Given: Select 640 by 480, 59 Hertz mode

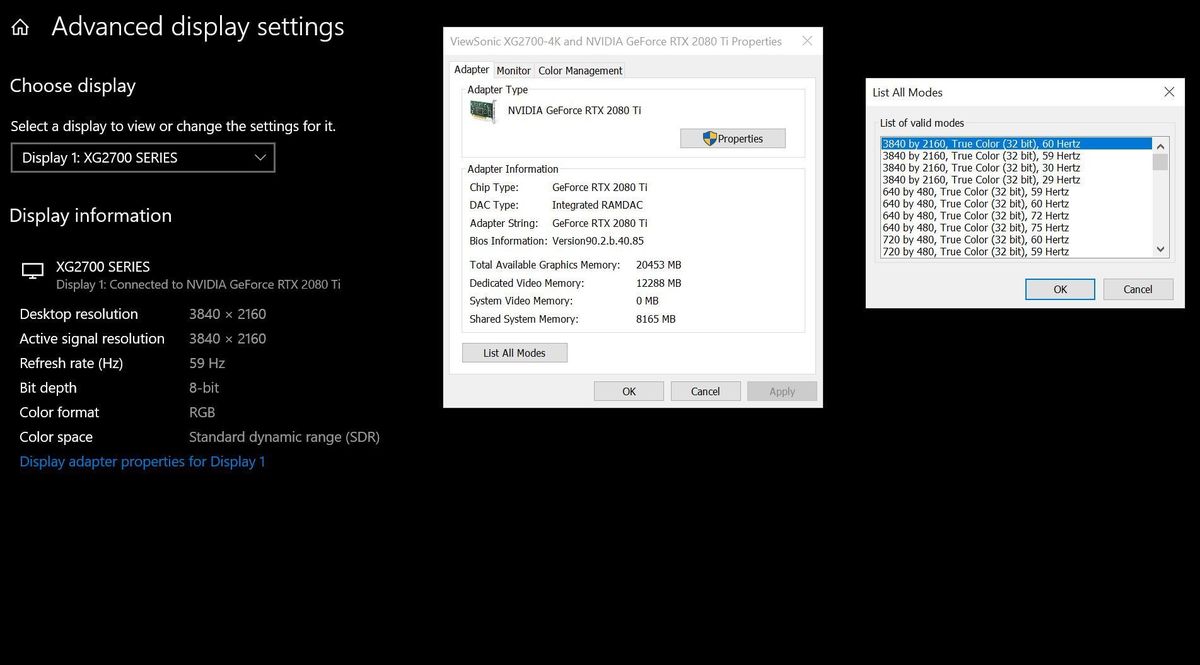Looking at the screenshot, I should point(1016,192).
